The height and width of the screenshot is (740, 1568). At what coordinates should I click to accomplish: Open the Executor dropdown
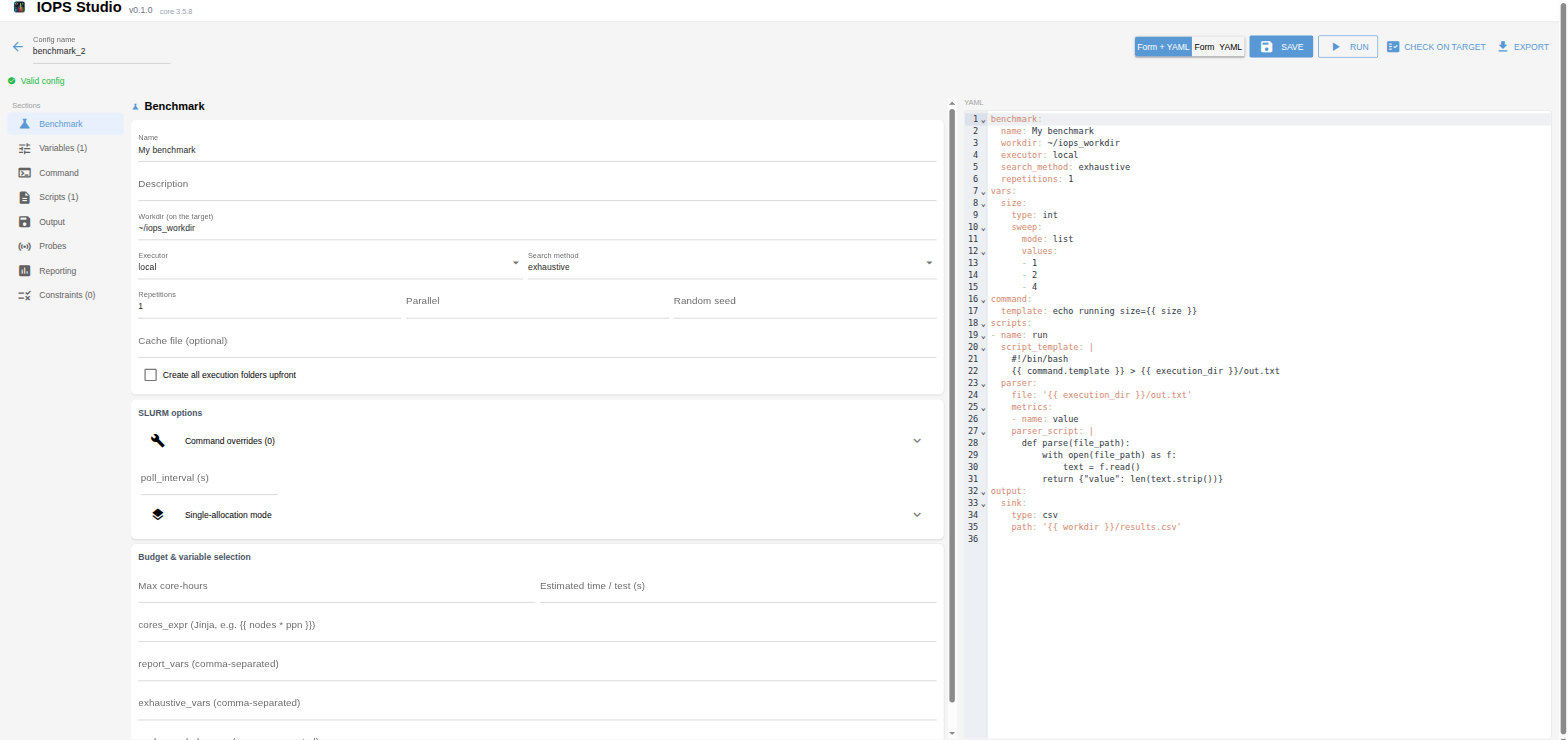pos(329,263)
